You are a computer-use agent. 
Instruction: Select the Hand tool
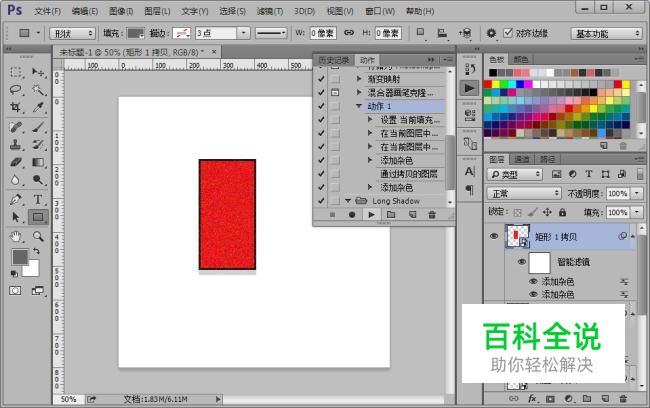pyautogui.click(x=16, y=236)
